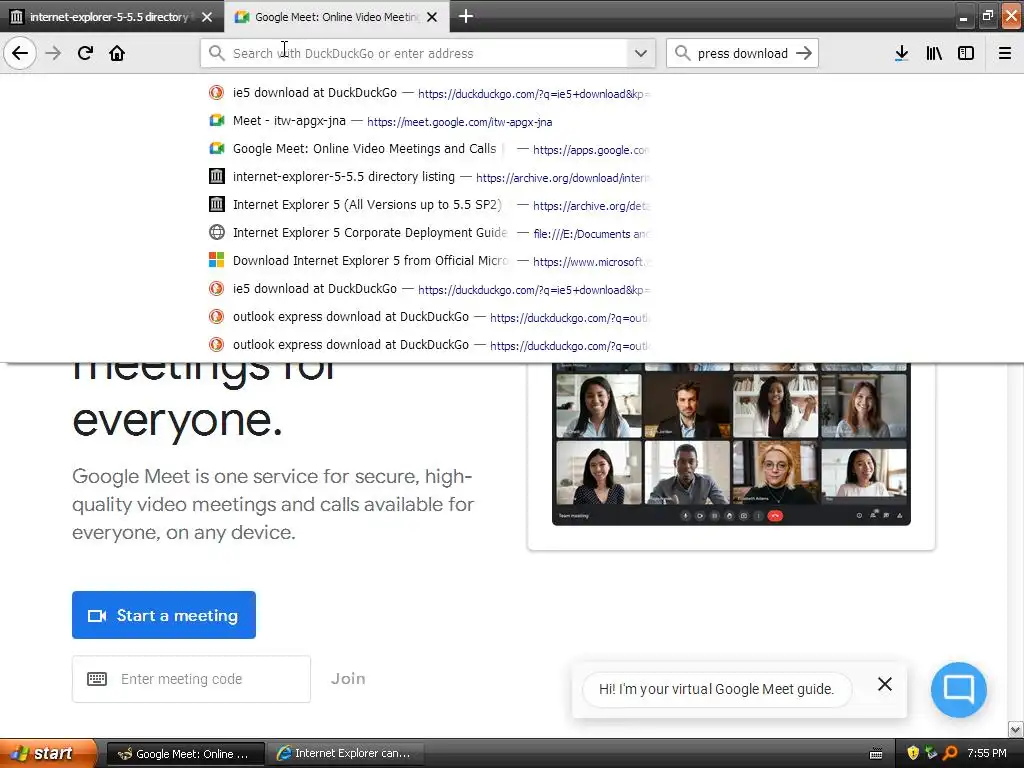Close the Google Meet tab
Screen dimensions: 1024x768
pyautogui.click(x=432, y=17)
